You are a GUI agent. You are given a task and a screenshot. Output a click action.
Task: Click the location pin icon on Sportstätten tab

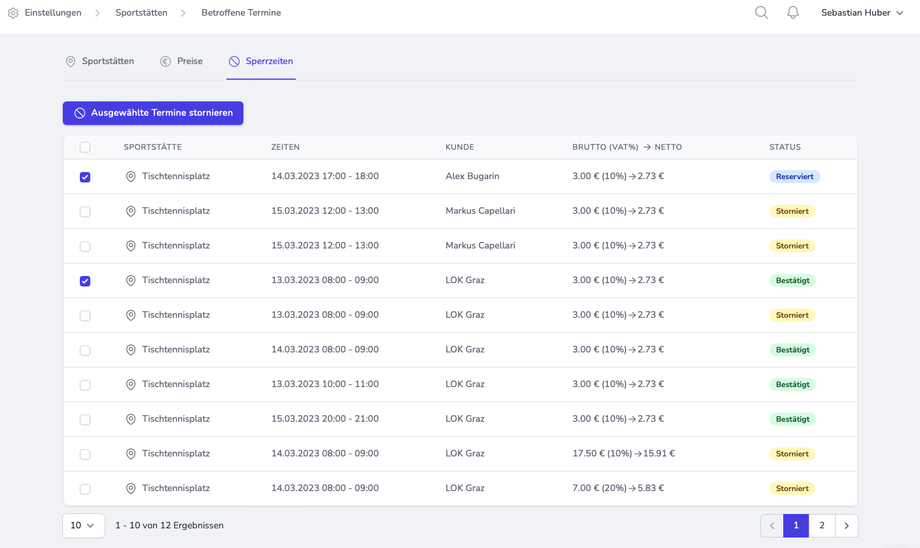pyautogui.click(x=71, y=62)
